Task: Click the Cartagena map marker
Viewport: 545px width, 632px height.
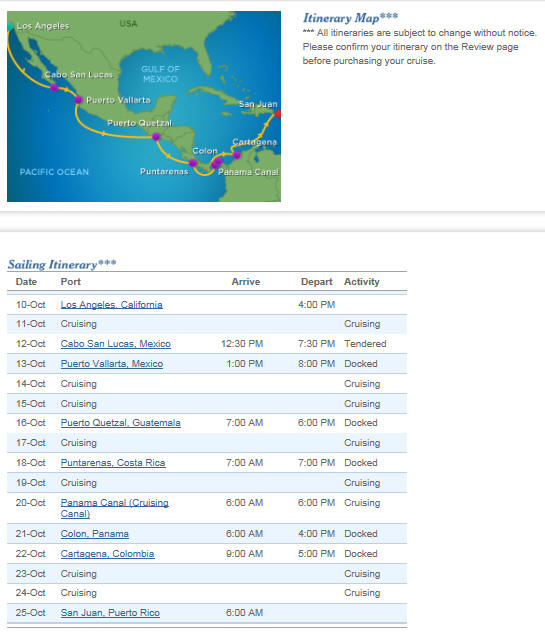Action: 237,155
